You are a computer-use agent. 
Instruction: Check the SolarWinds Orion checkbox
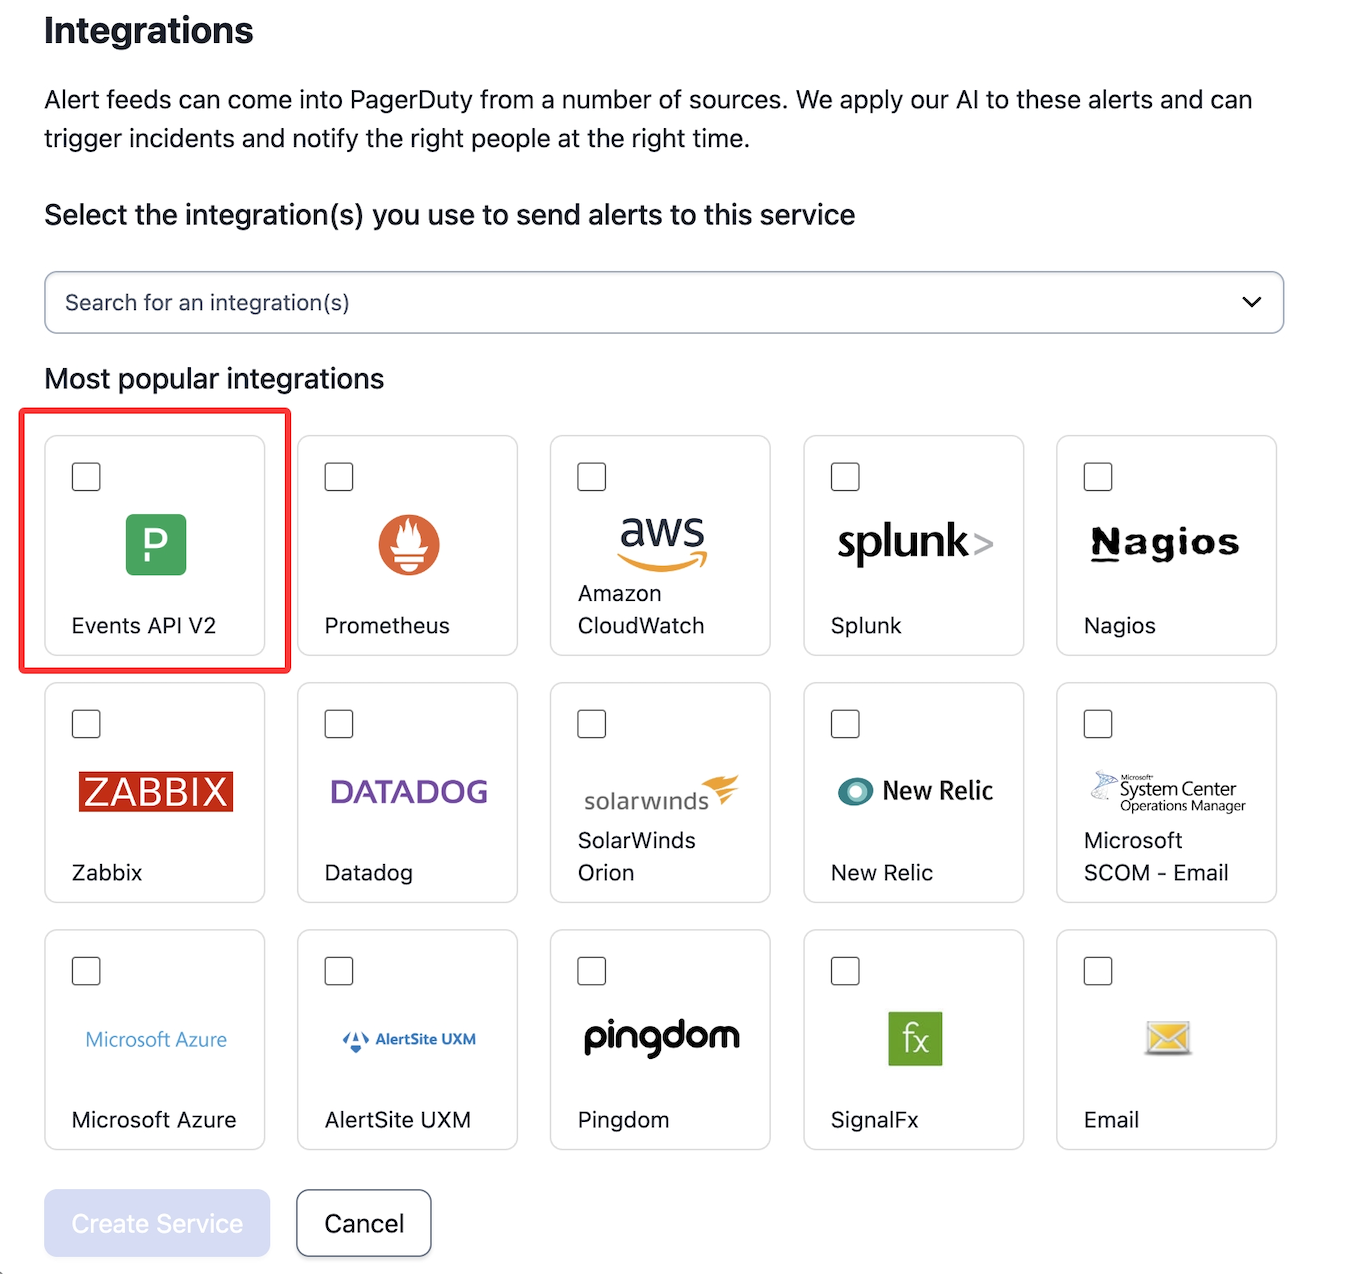pyautogui.click(x=592, y=724)
